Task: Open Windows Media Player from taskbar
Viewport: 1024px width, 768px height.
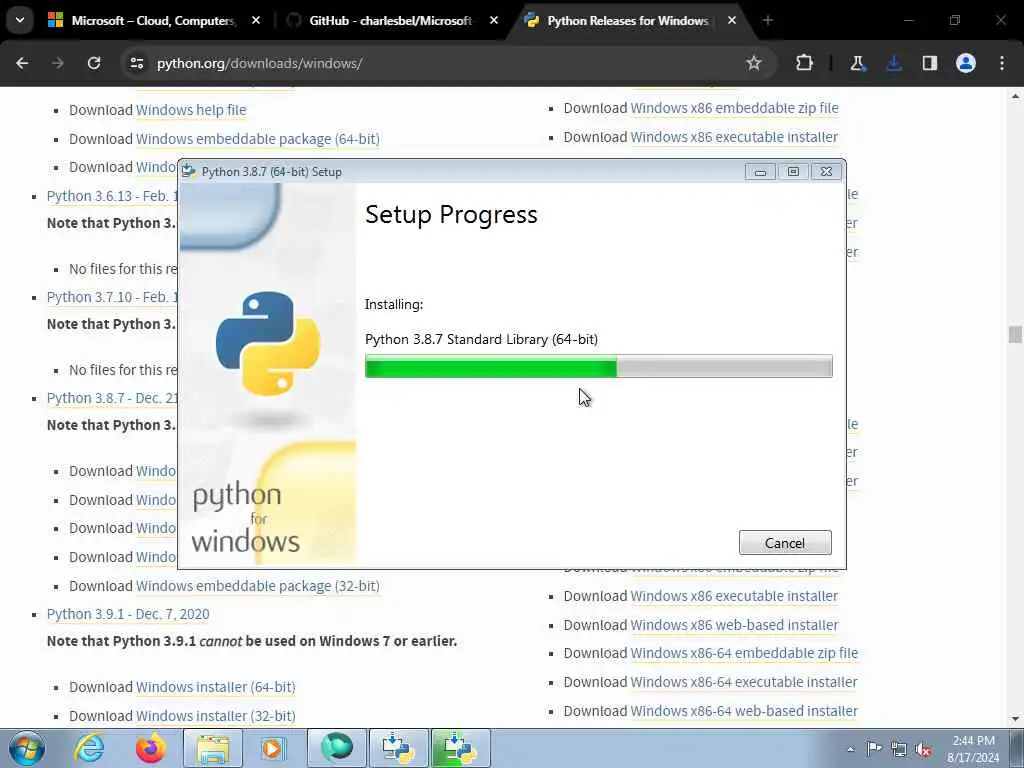Action: 273,748
